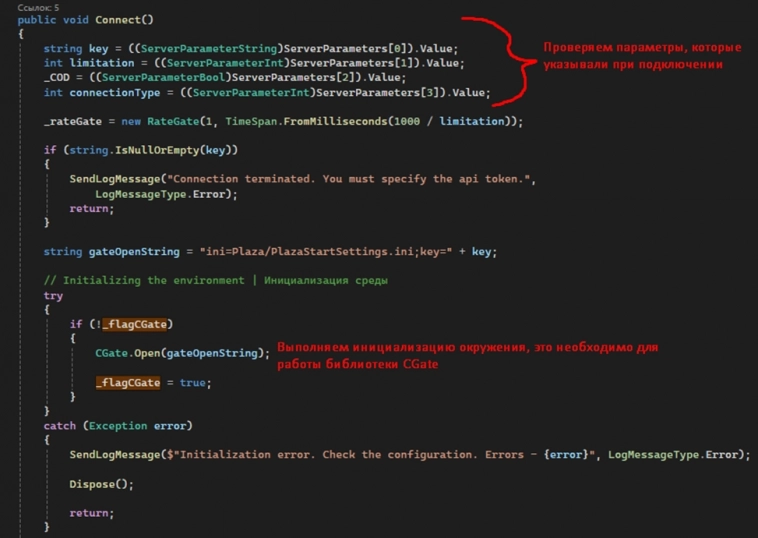The image size is (758, 538).
Task: Click CGate in the CGate.Open call
Action: click(111, 353)
